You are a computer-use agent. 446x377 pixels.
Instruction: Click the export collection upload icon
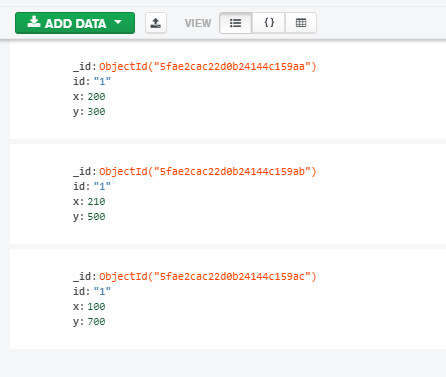(x=156, y=23)
